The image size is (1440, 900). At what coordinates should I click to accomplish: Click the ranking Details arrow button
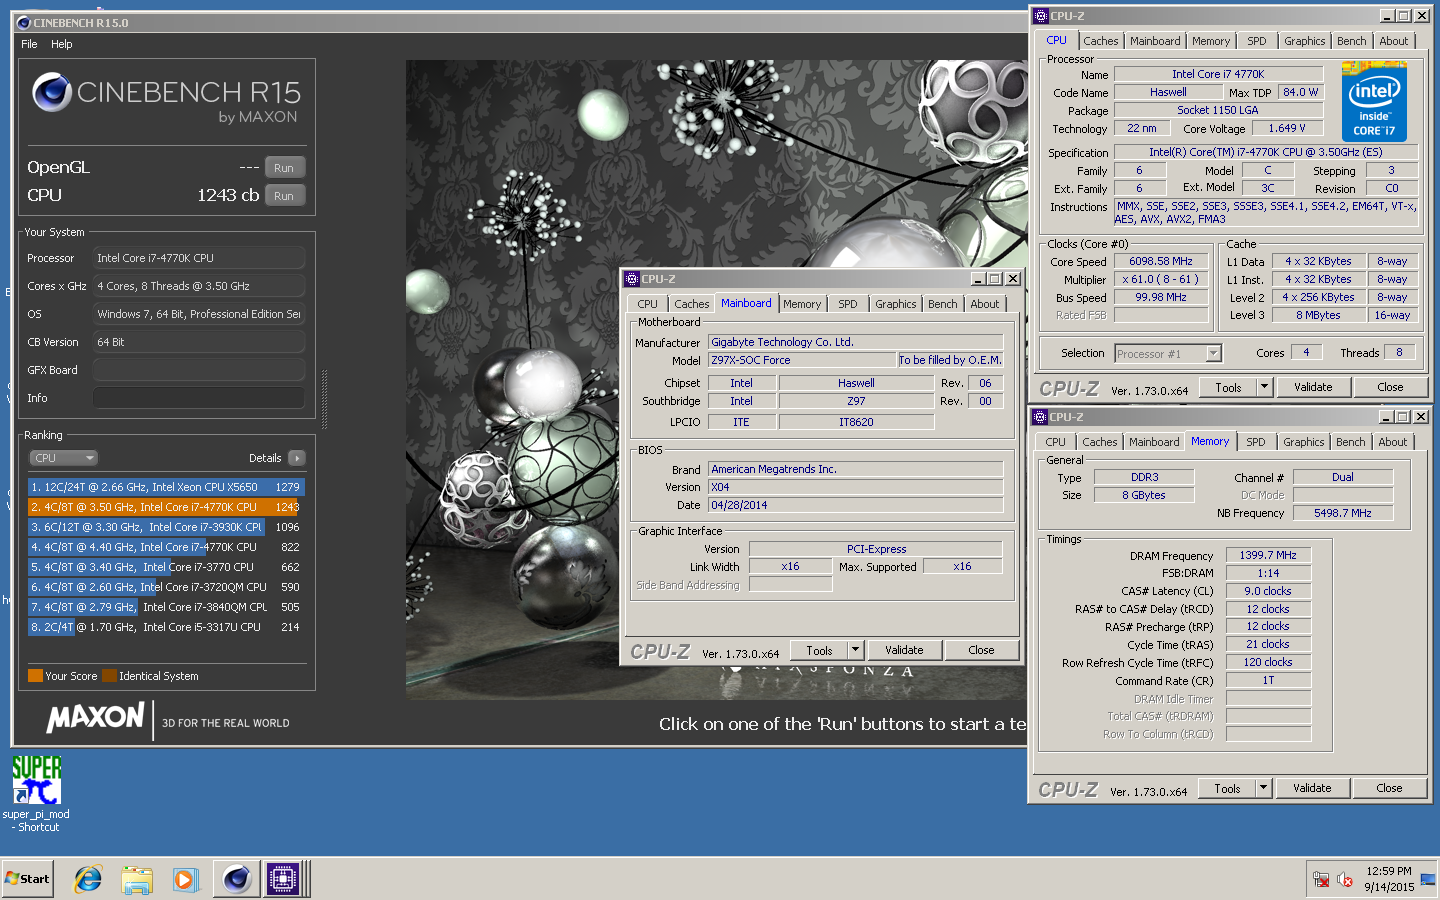coord(297,458)
